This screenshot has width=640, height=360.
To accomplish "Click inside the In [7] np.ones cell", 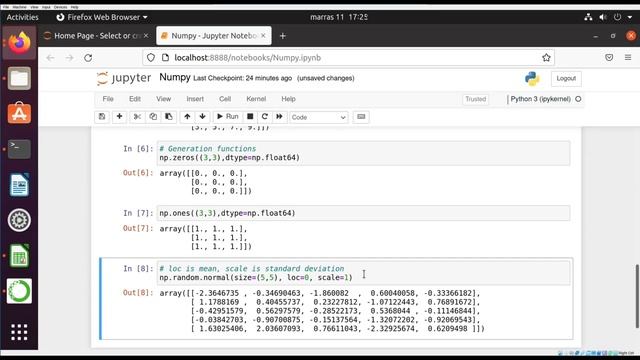I will [363, 213].
